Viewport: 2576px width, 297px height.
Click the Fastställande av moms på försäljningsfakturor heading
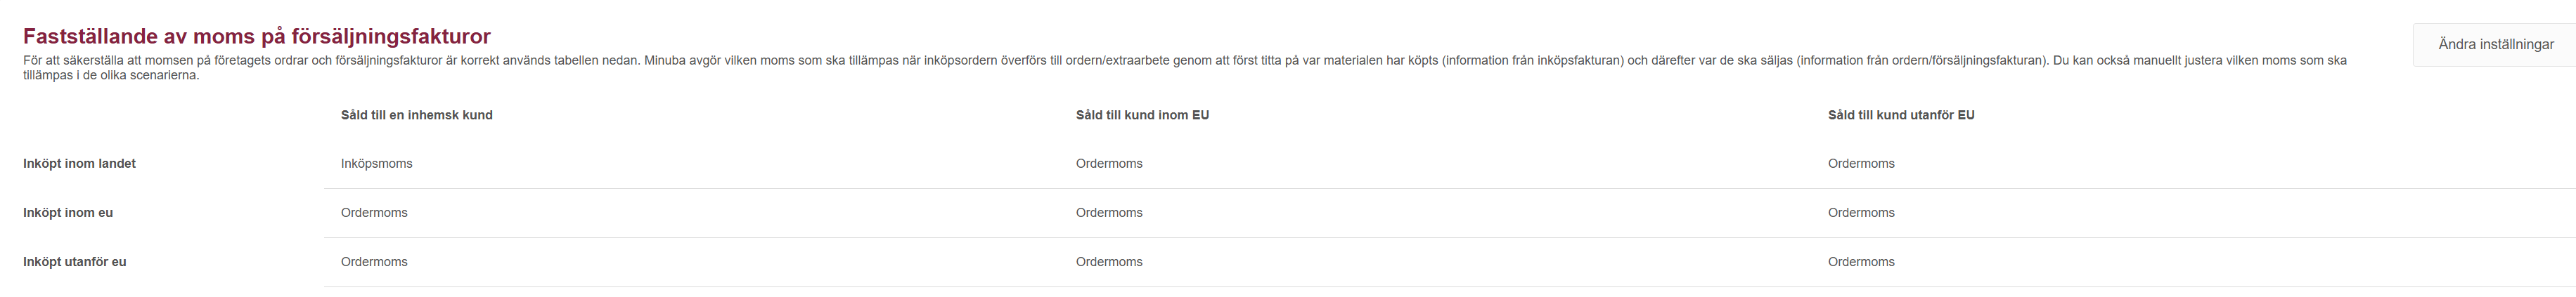tap(256, 37)
